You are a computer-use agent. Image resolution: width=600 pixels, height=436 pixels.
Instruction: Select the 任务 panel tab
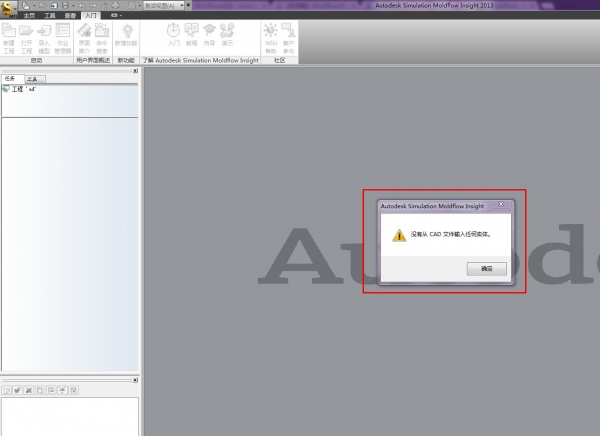pyautogui.click(x=13, y=78)
